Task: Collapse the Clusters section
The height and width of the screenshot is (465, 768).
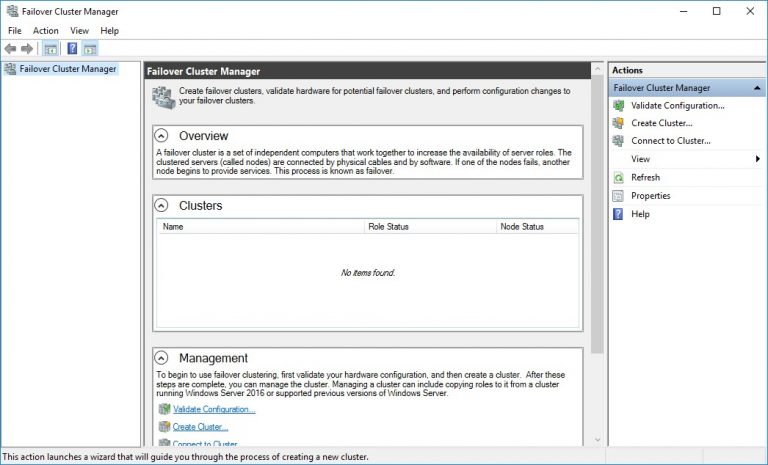Action: tap(162, 206)
